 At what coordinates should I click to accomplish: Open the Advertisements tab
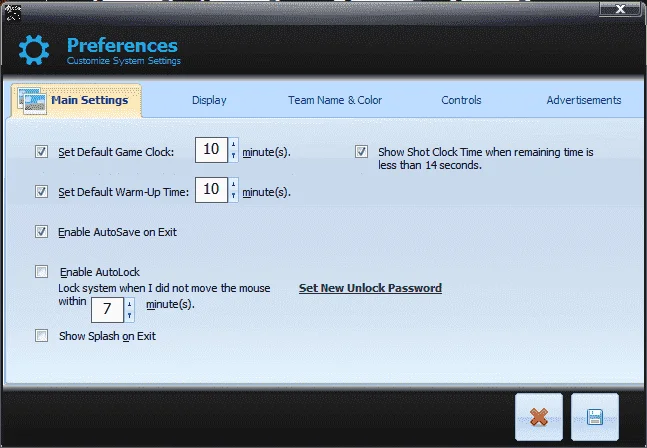point(584,100)
